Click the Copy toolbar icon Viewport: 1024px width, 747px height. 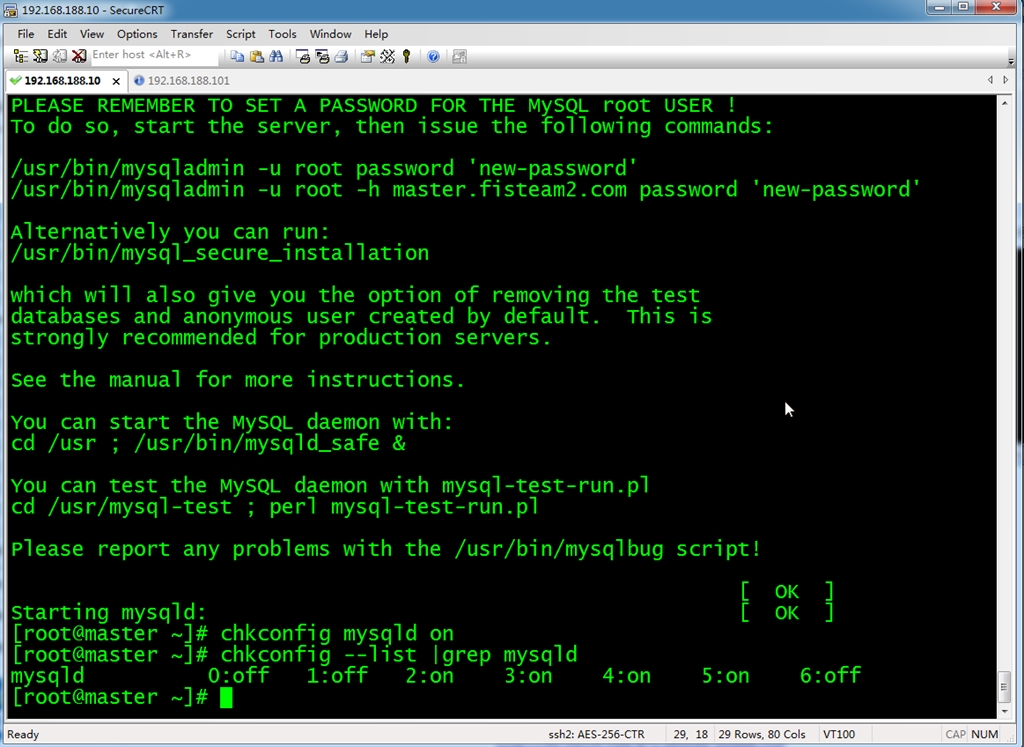point(238,56)
